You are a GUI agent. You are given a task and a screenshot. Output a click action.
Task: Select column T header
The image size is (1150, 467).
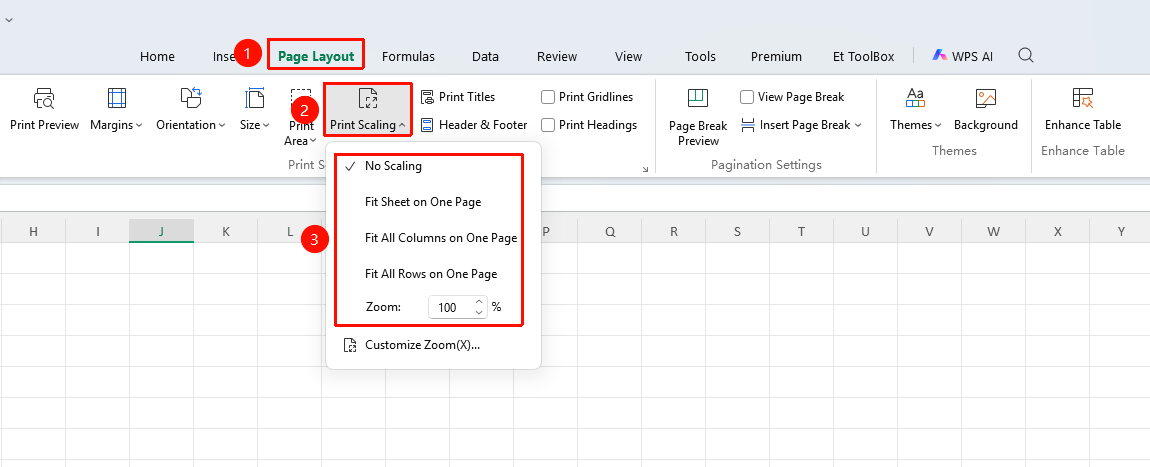pos(802,231)
